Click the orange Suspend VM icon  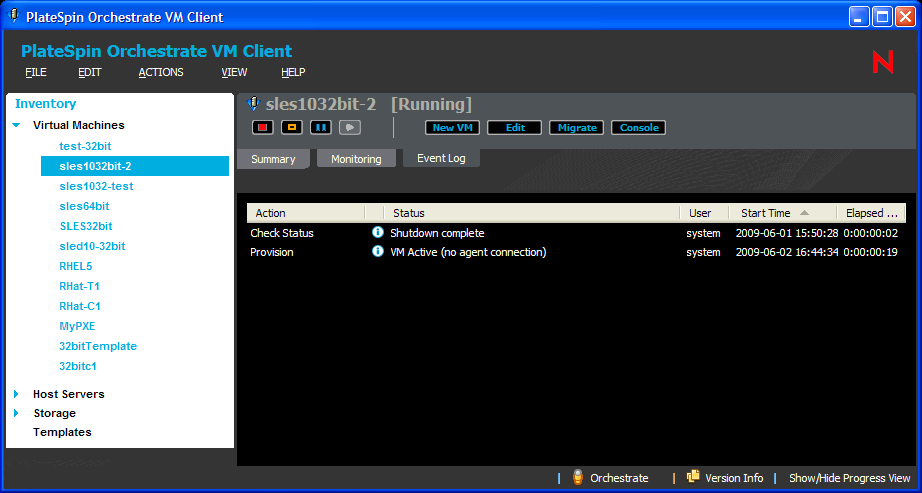(x=292, y=127)
